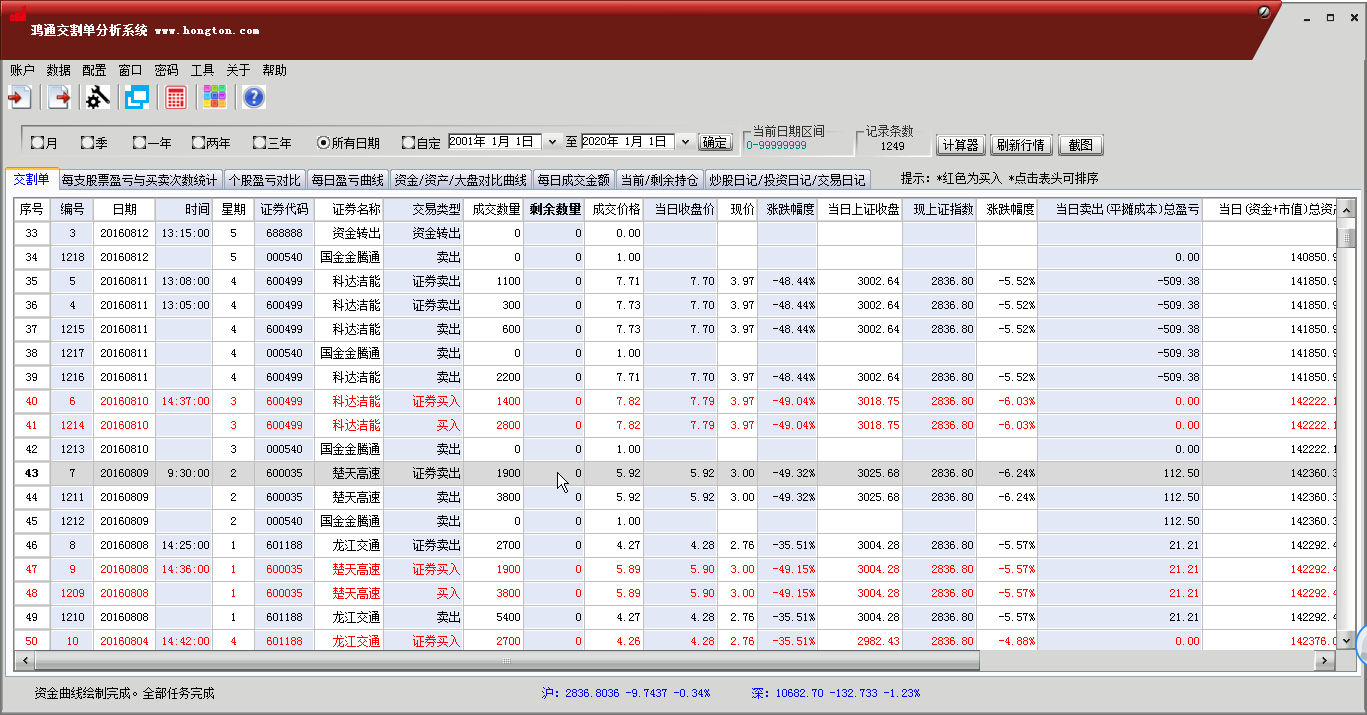The image size is (1367, 715).
Task: Open the 配置 menu
Action: point(94,70)
